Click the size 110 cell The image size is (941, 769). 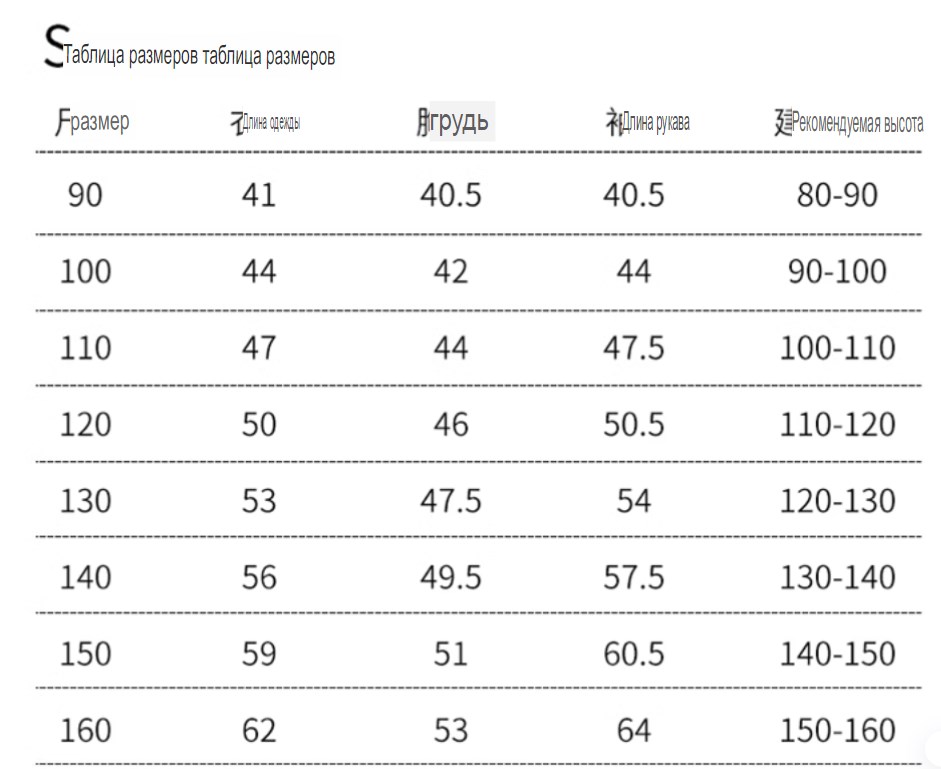(85, 348)
